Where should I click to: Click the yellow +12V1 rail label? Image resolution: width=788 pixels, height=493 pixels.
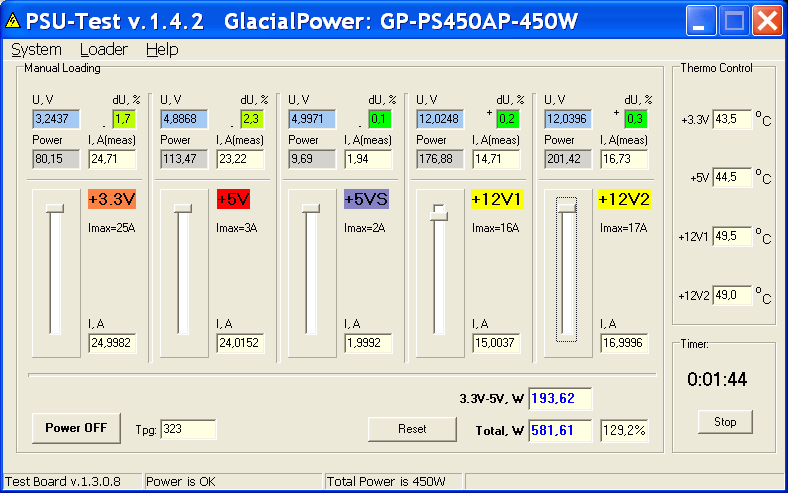tap(497, 199)
